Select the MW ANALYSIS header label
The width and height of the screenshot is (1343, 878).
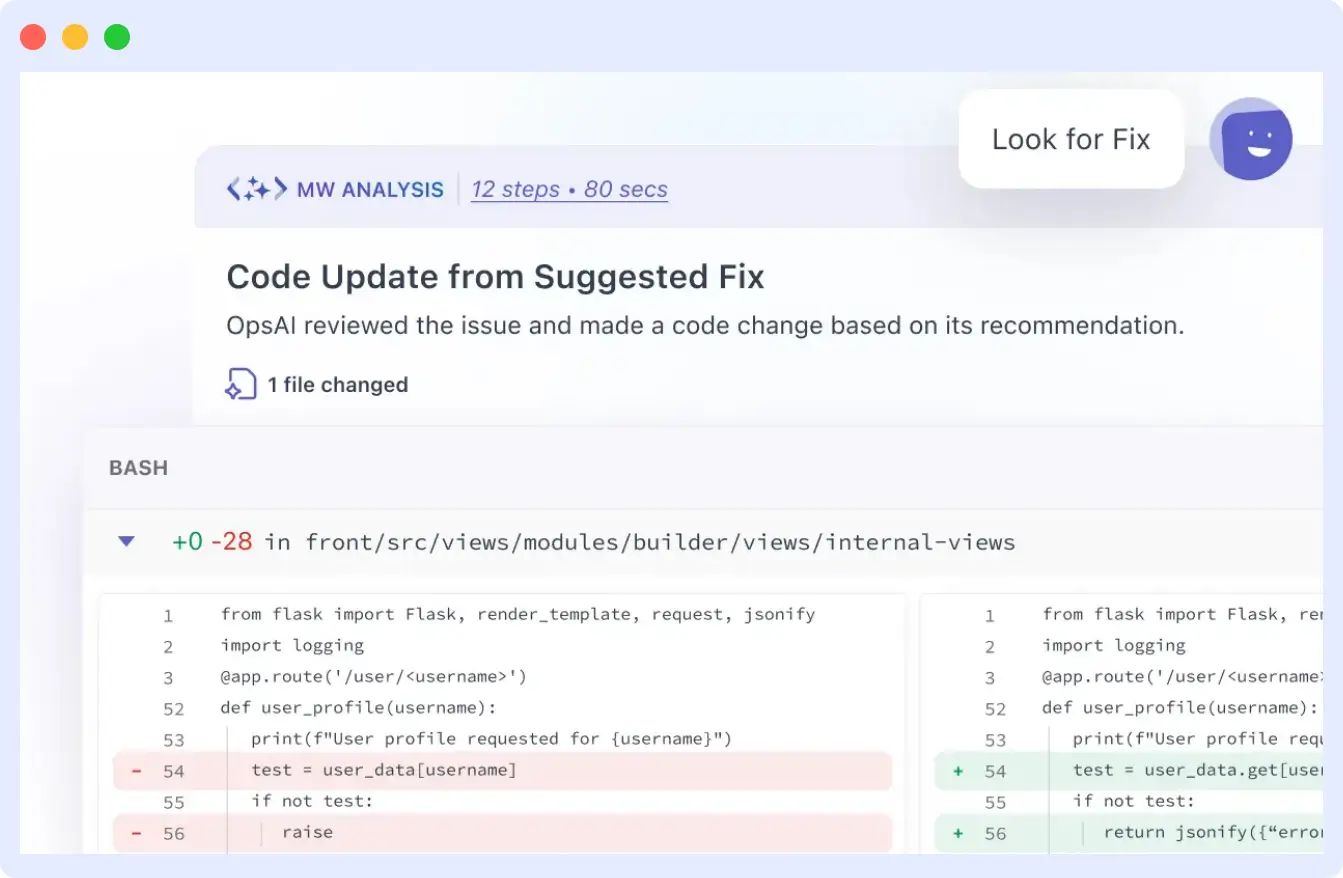[370, 189]
